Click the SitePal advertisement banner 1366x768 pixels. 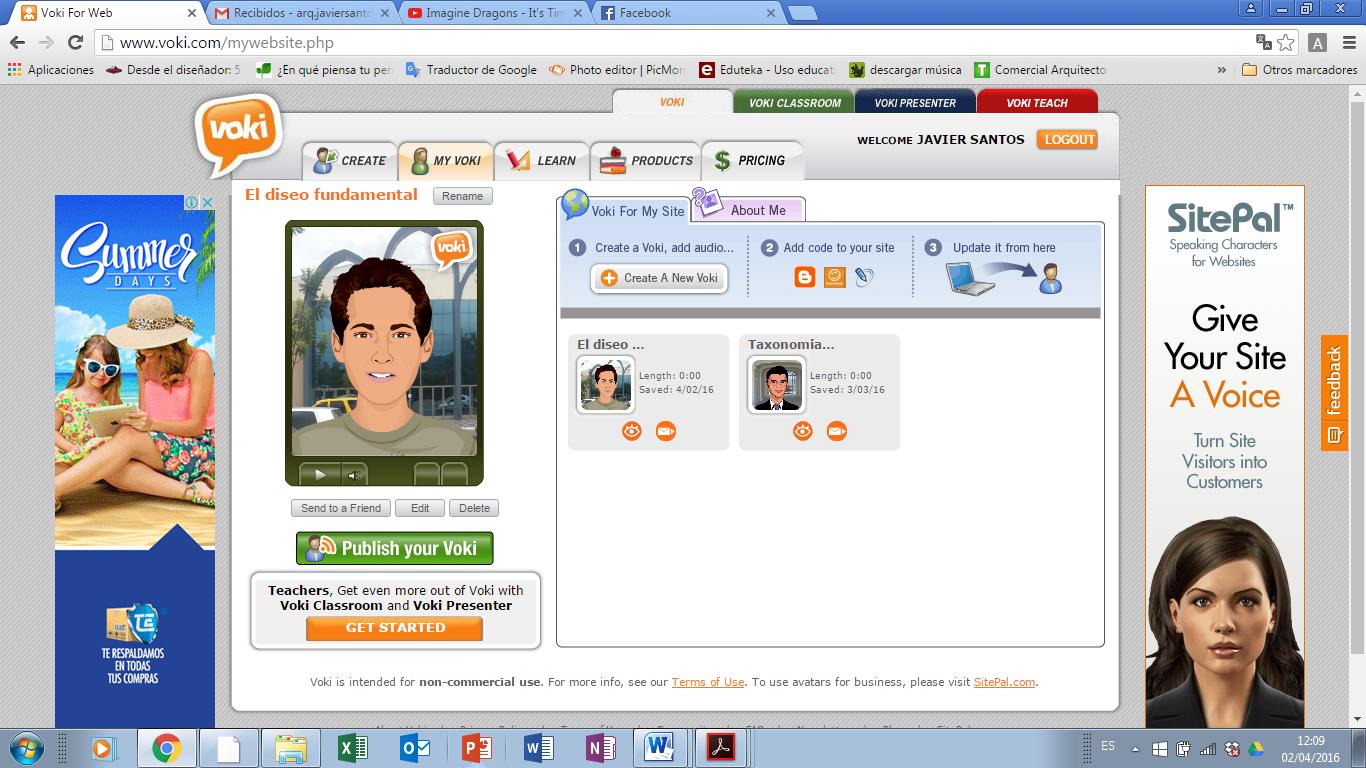(1225, 456)
